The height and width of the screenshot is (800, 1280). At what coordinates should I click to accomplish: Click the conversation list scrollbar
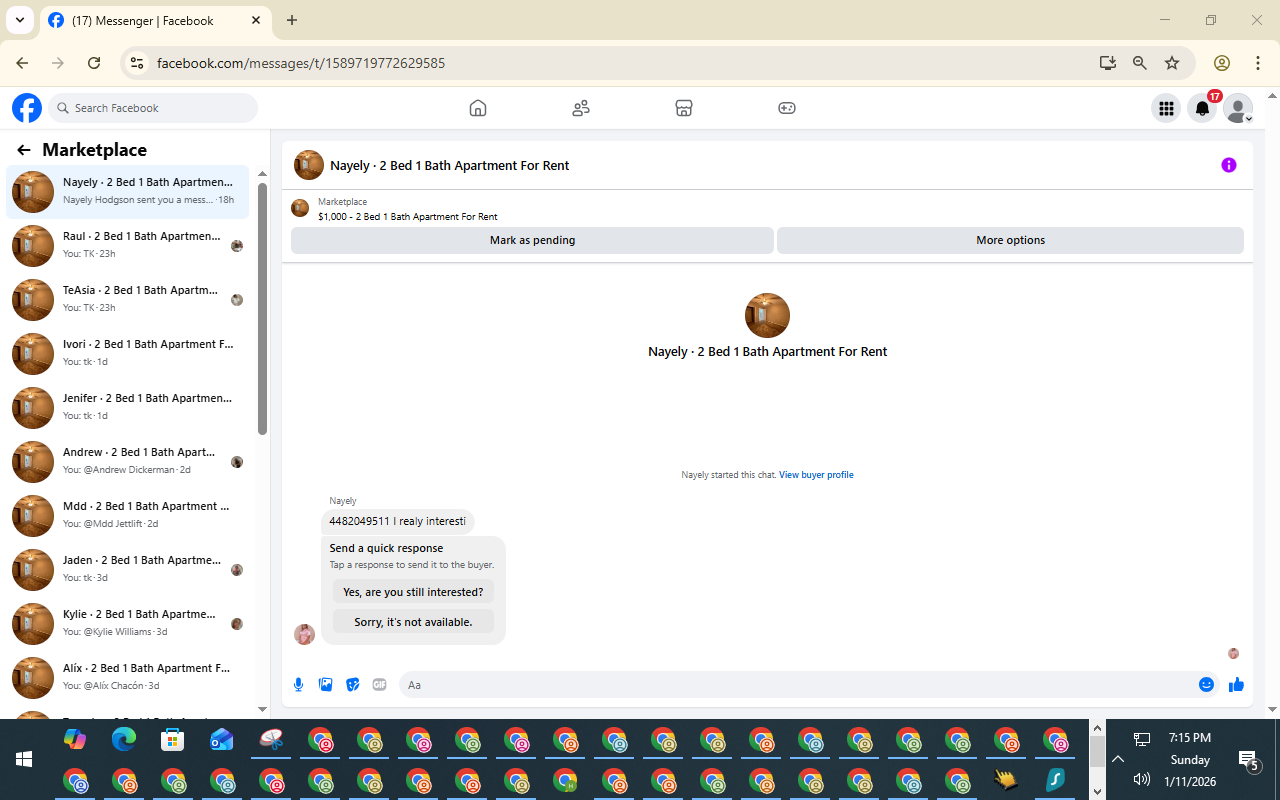(262, 308)
